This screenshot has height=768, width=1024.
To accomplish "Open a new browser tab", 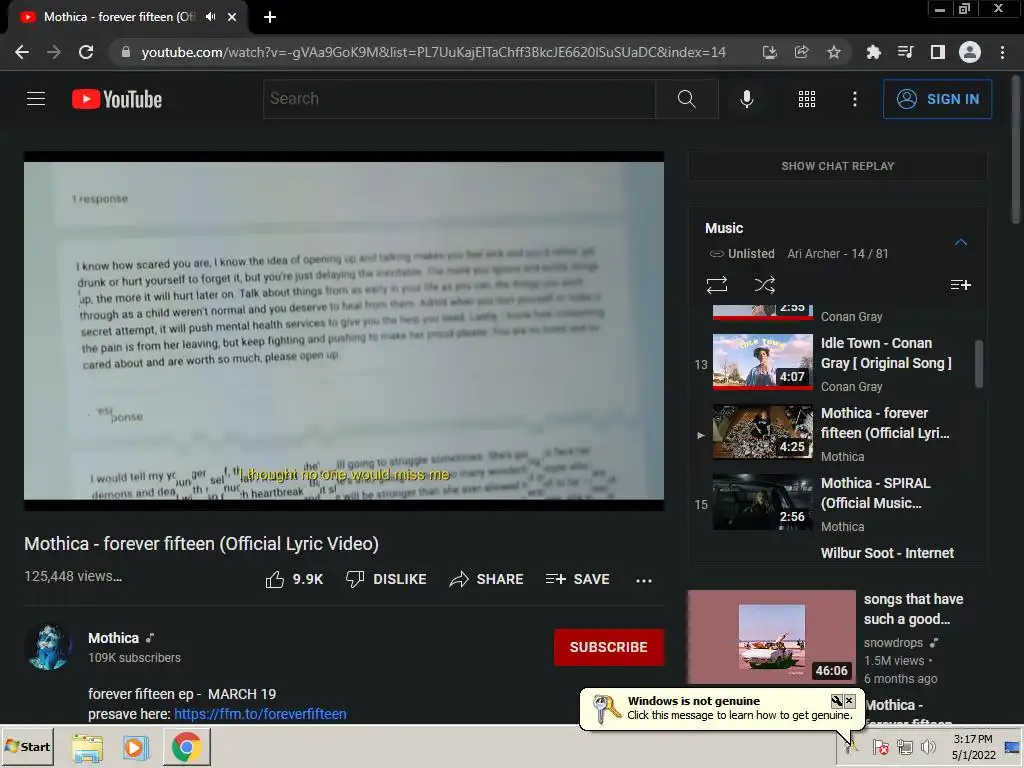I will click(270, 17).
